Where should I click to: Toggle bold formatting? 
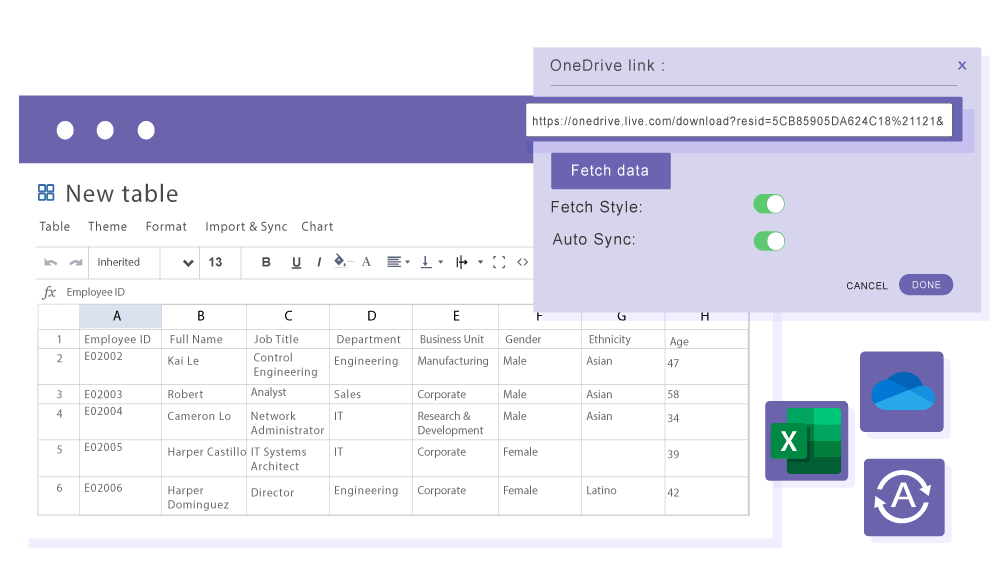coord(266,262)
